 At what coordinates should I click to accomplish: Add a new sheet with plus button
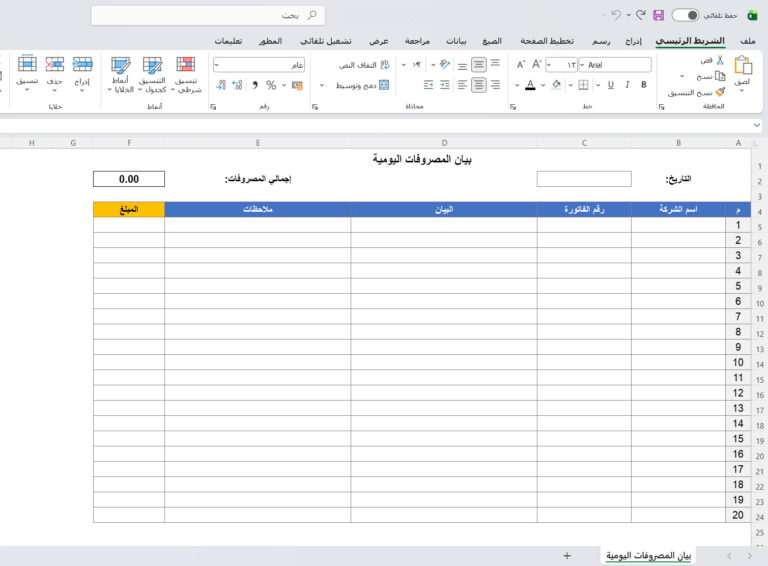tap(567, 555)
